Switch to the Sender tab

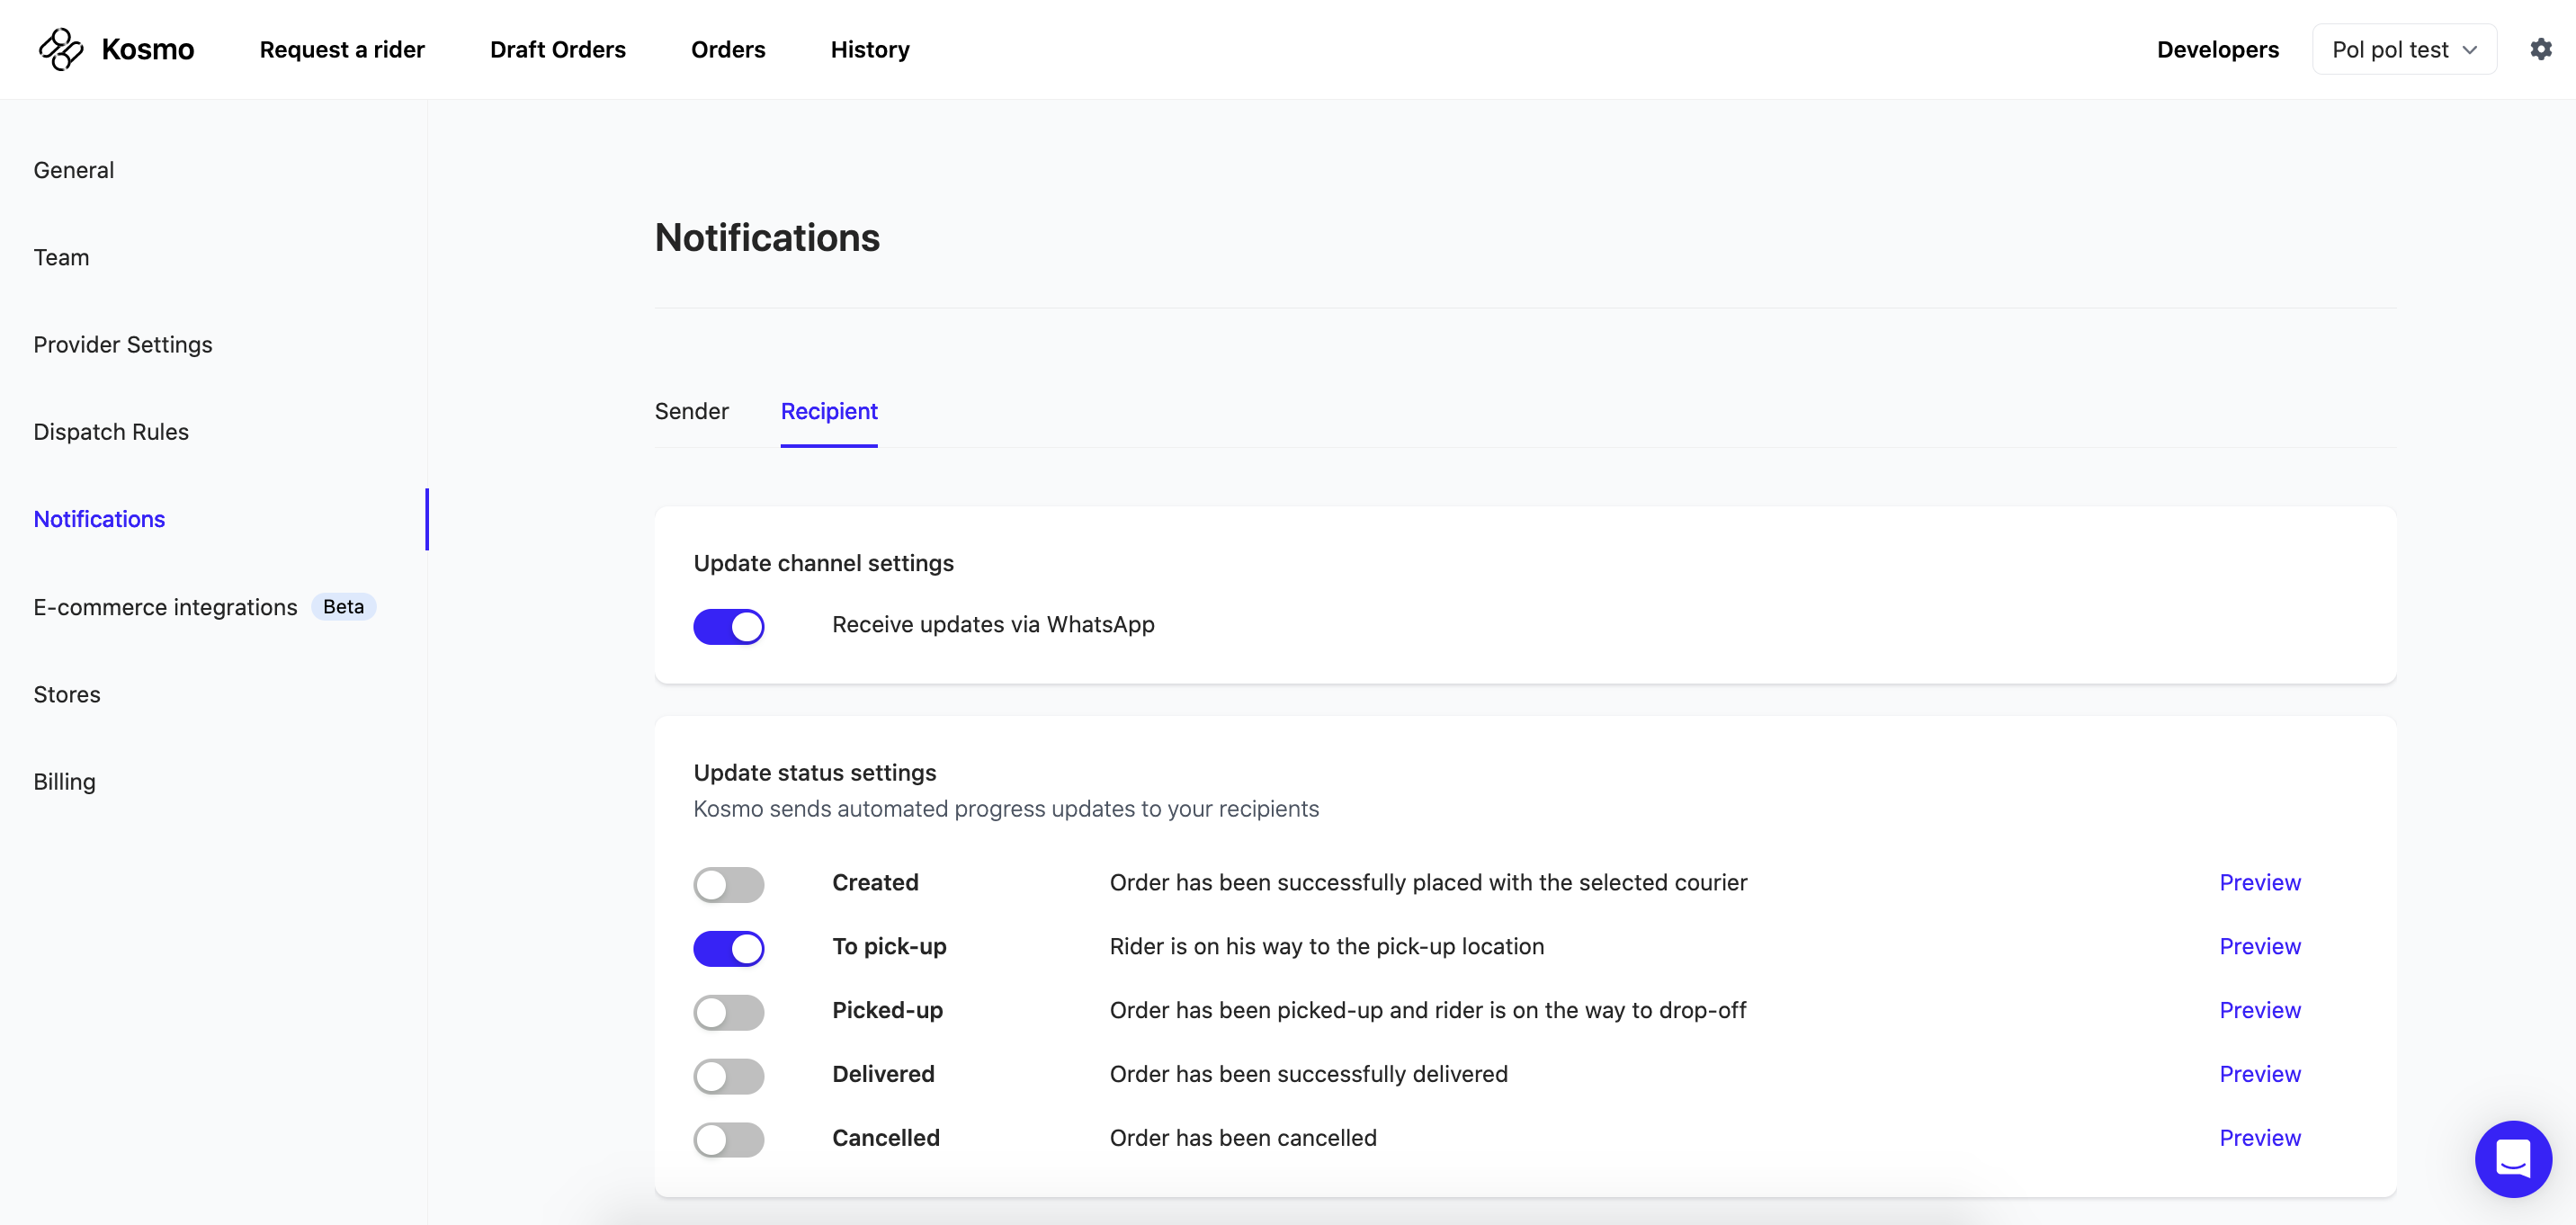(691, 411)
